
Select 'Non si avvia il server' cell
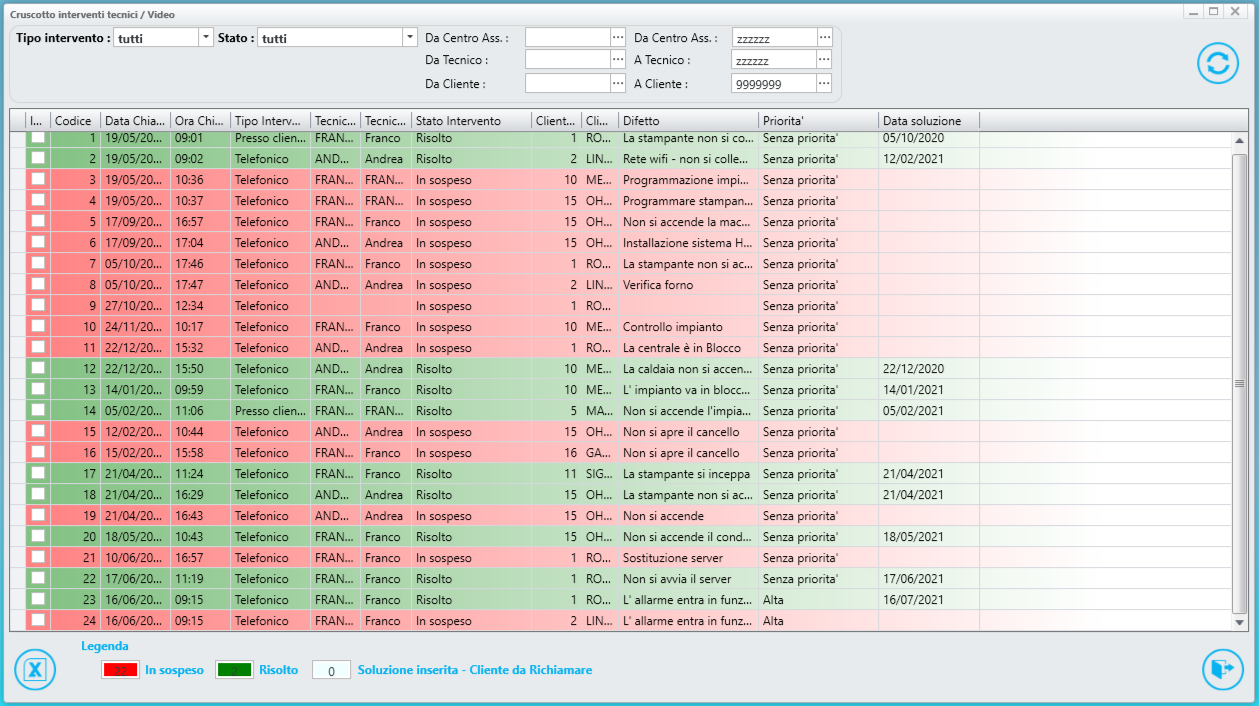coord(688,578)
